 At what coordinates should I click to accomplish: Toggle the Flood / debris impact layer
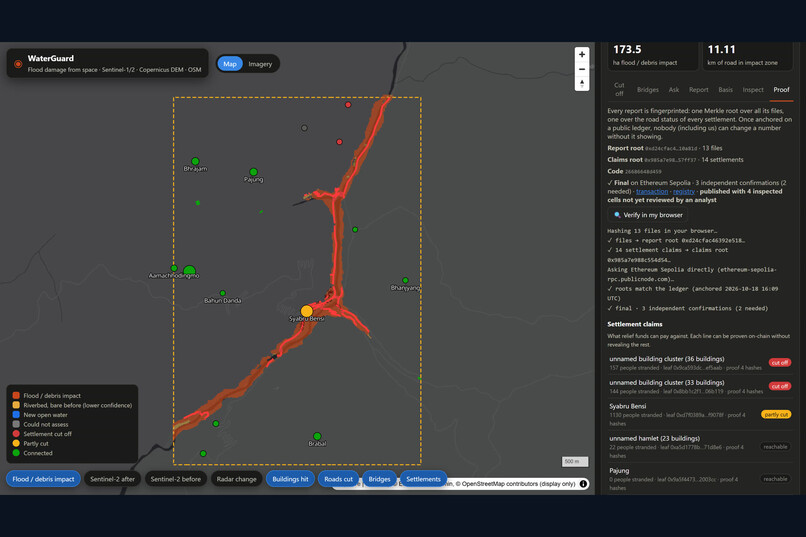coord(43,479)
